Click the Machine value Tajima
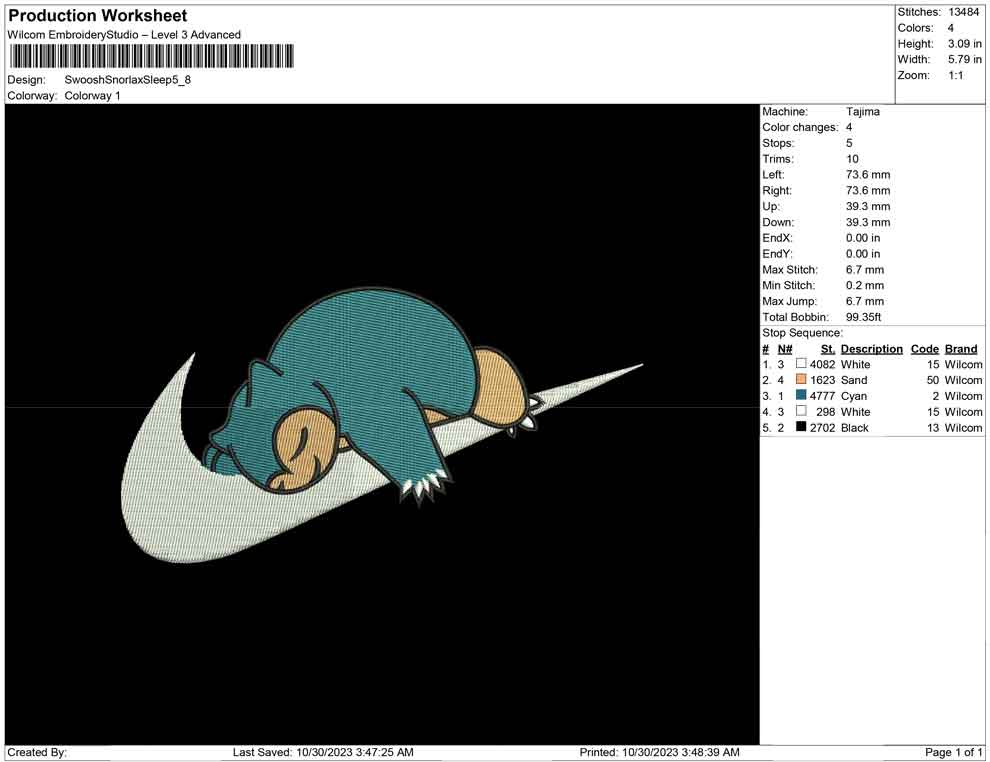The image size is (990, 762). point(862,112)
